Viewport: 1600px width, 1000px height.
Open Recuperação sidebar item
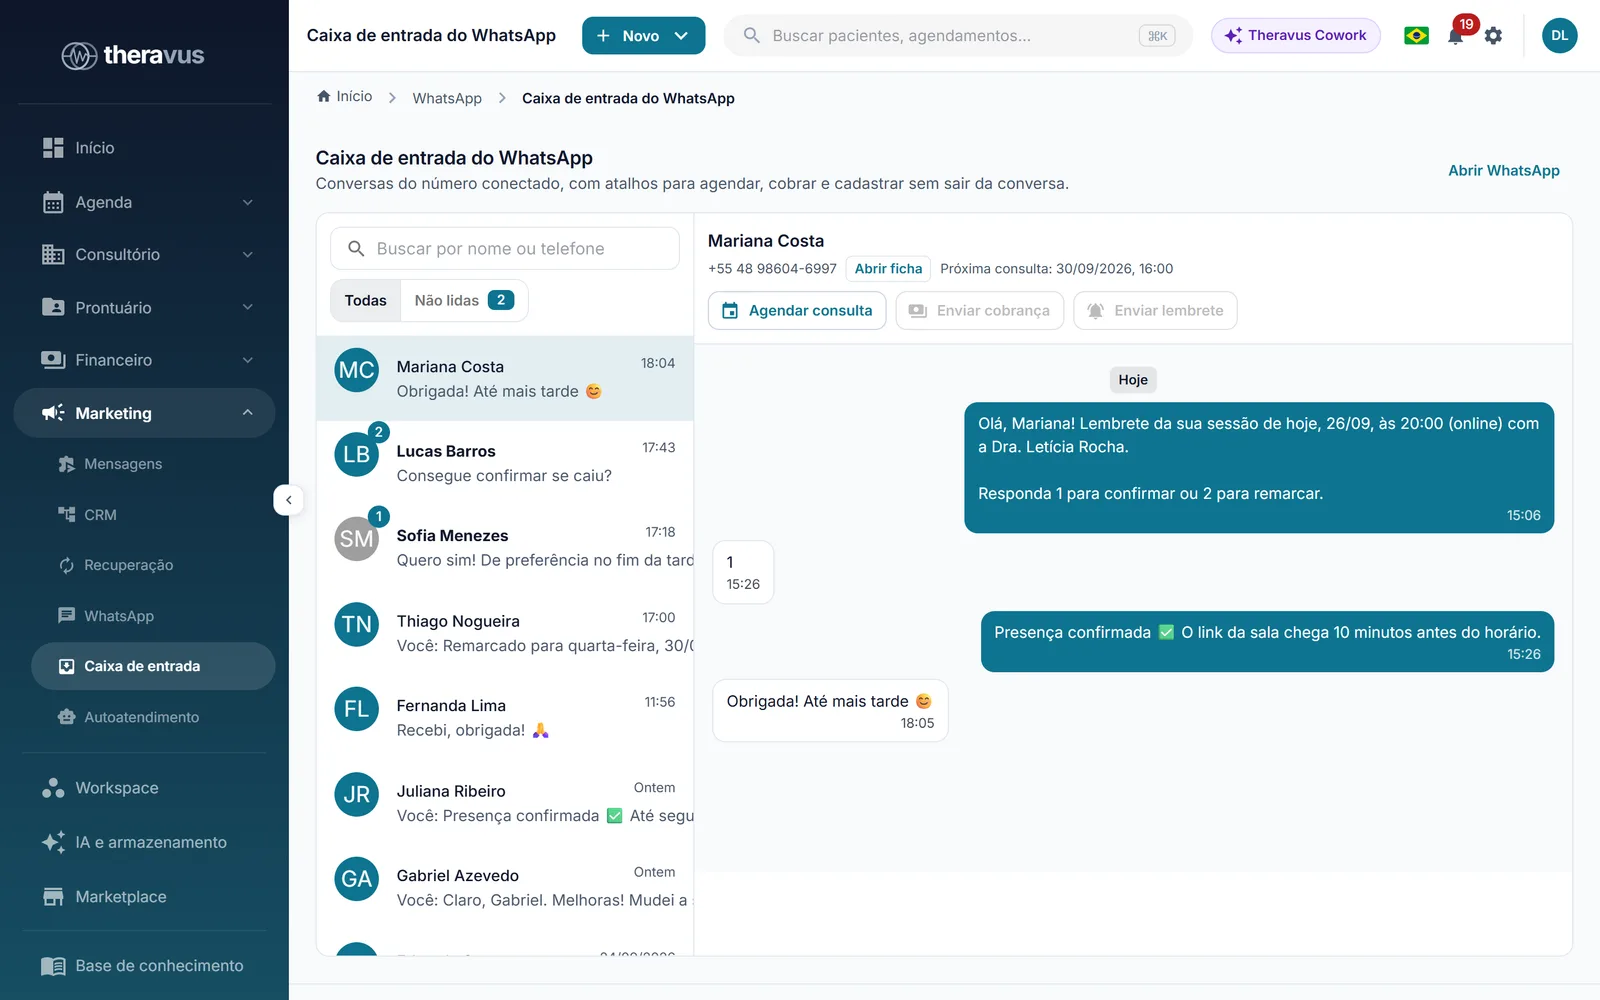click(128, 565)
